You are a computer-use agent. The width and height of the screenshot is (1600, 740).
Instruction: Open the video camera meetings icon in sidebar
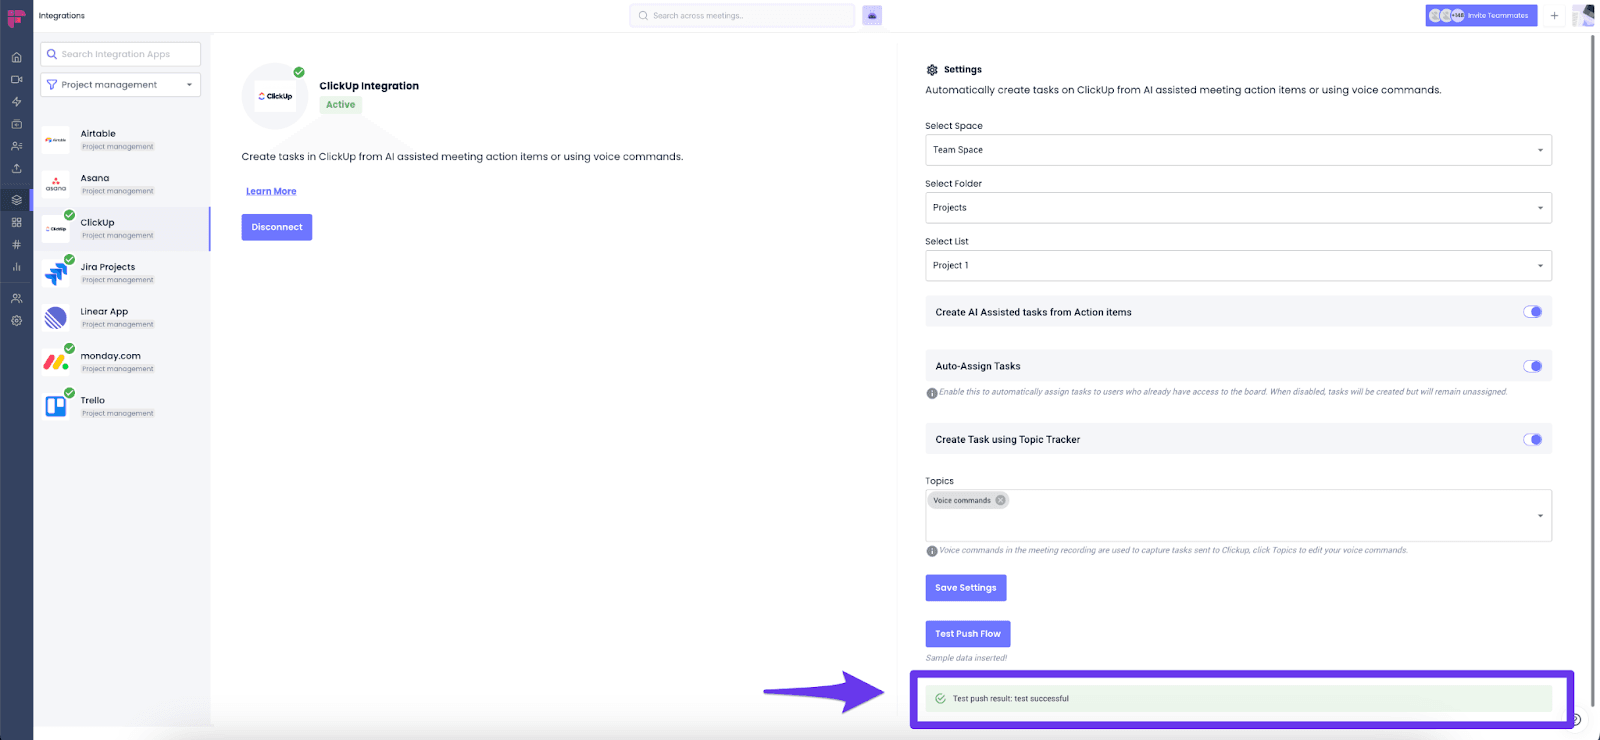pyautogui.click(x=16, y=79)
